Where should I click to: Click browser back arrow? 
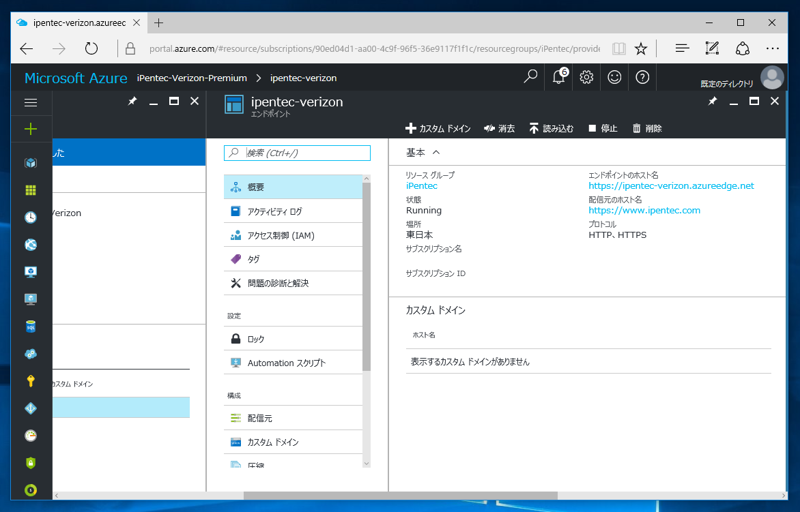(x=27, y=49)
